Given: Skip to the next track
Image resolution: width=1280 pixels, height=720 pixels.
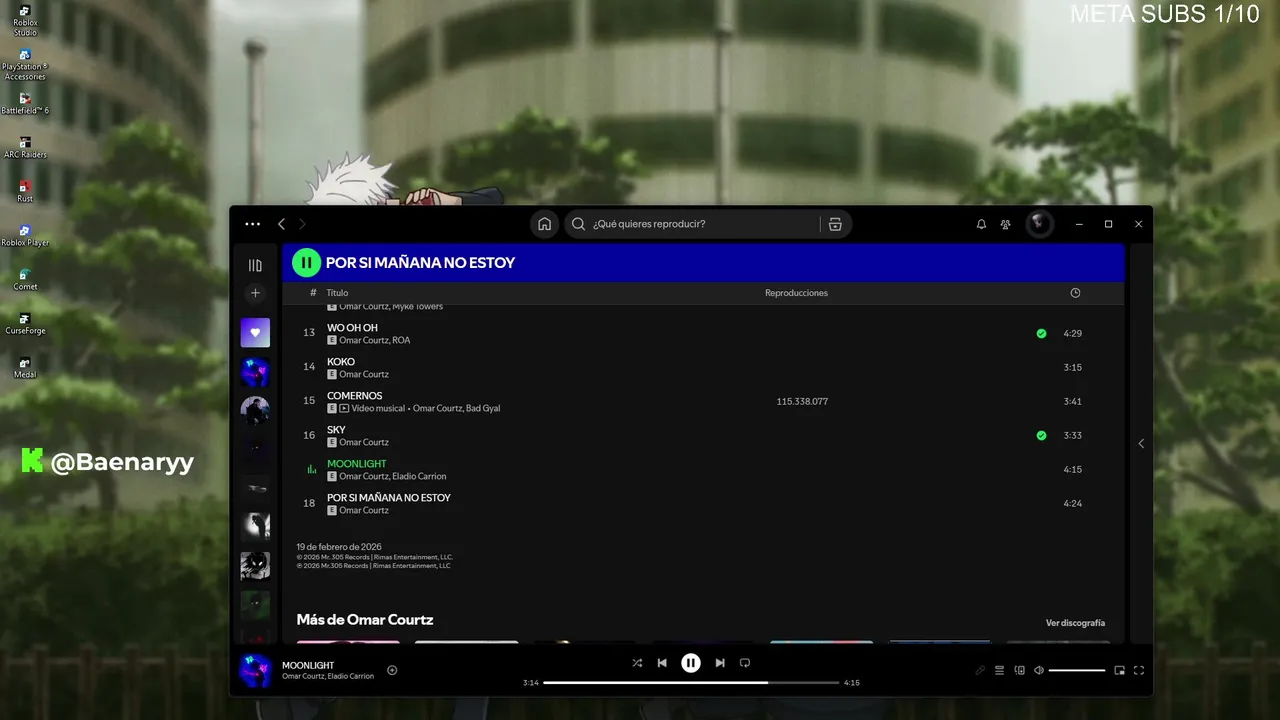Looking at the screenshot, I should pyautogui.click(x=720, y=662).
